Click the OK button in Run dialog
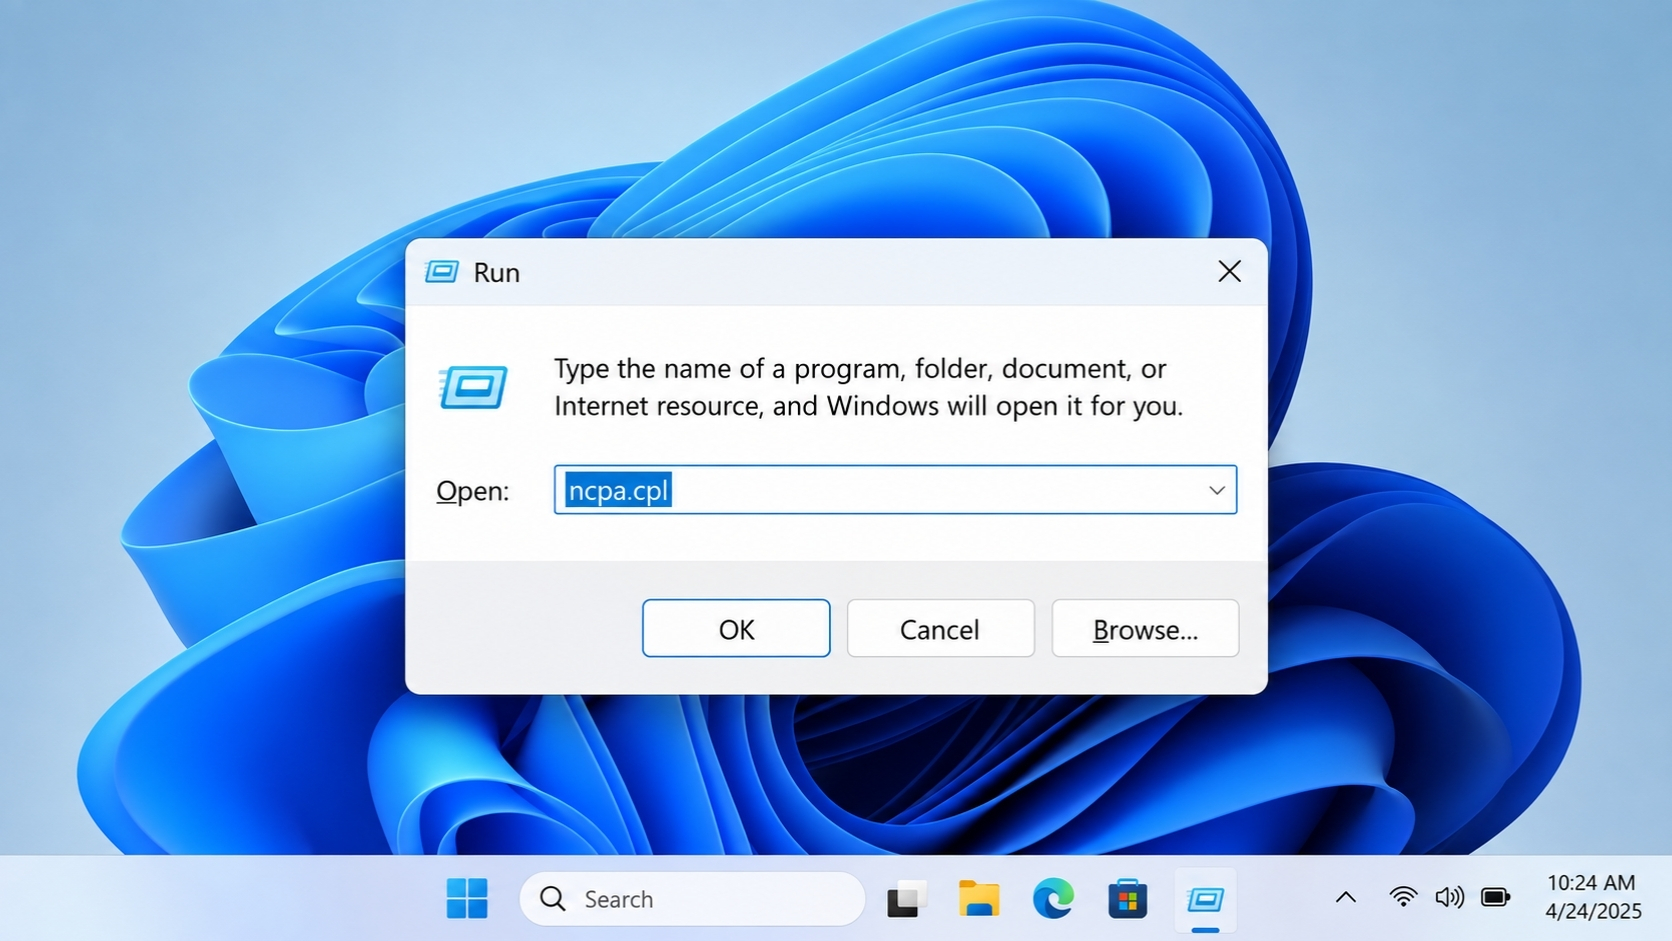Image resolution: width=1672 pixels, height=941 pixels. tap(736, 628)
